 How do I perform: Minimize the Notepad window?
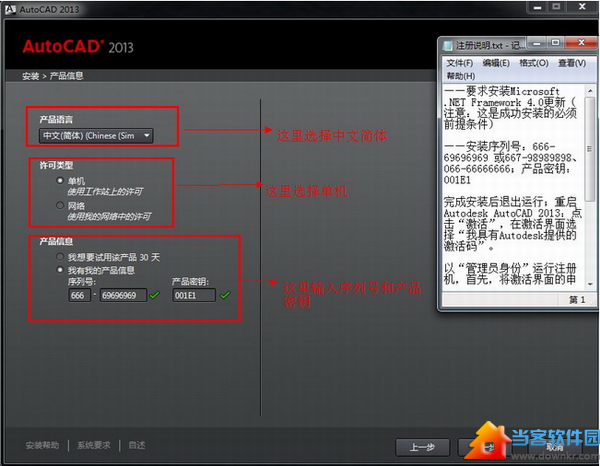coord(537,43)
